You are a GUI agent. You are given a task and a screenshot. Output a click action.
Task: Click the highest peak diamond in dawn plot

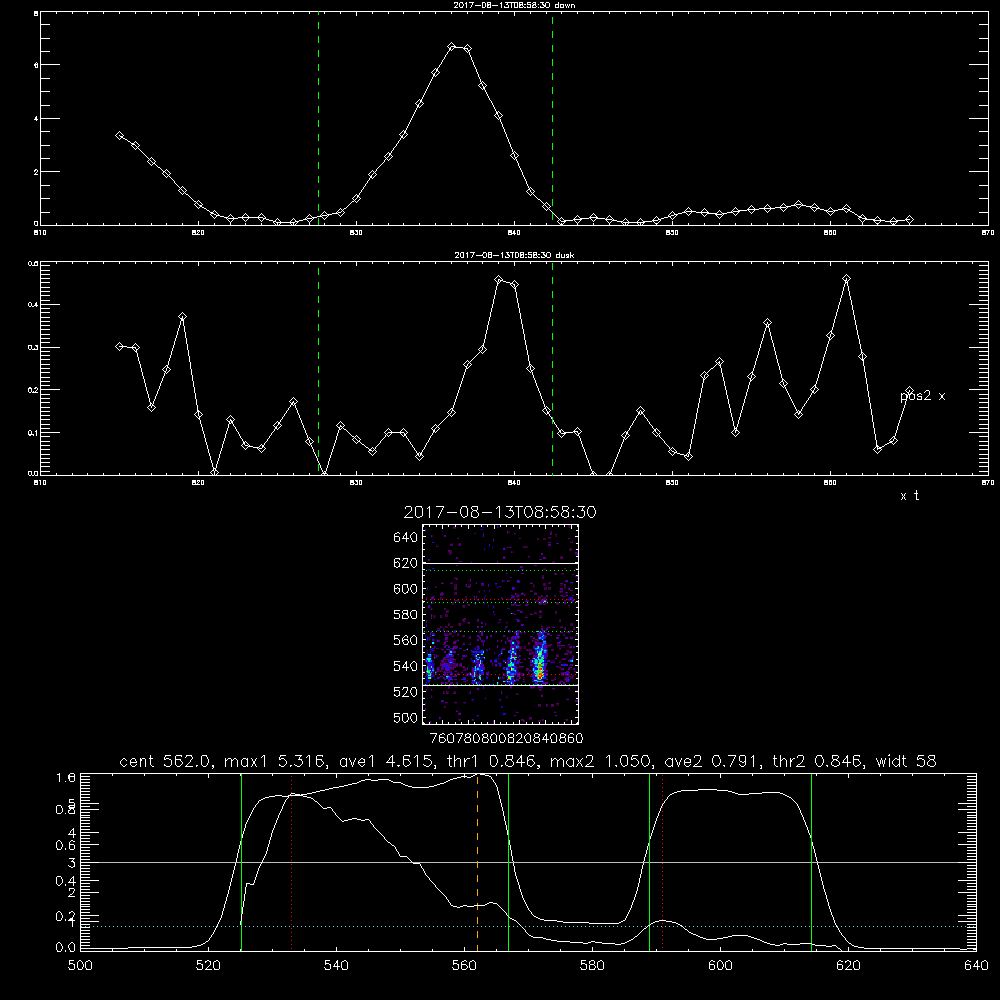pyautogui.click(x=452, y=47)
